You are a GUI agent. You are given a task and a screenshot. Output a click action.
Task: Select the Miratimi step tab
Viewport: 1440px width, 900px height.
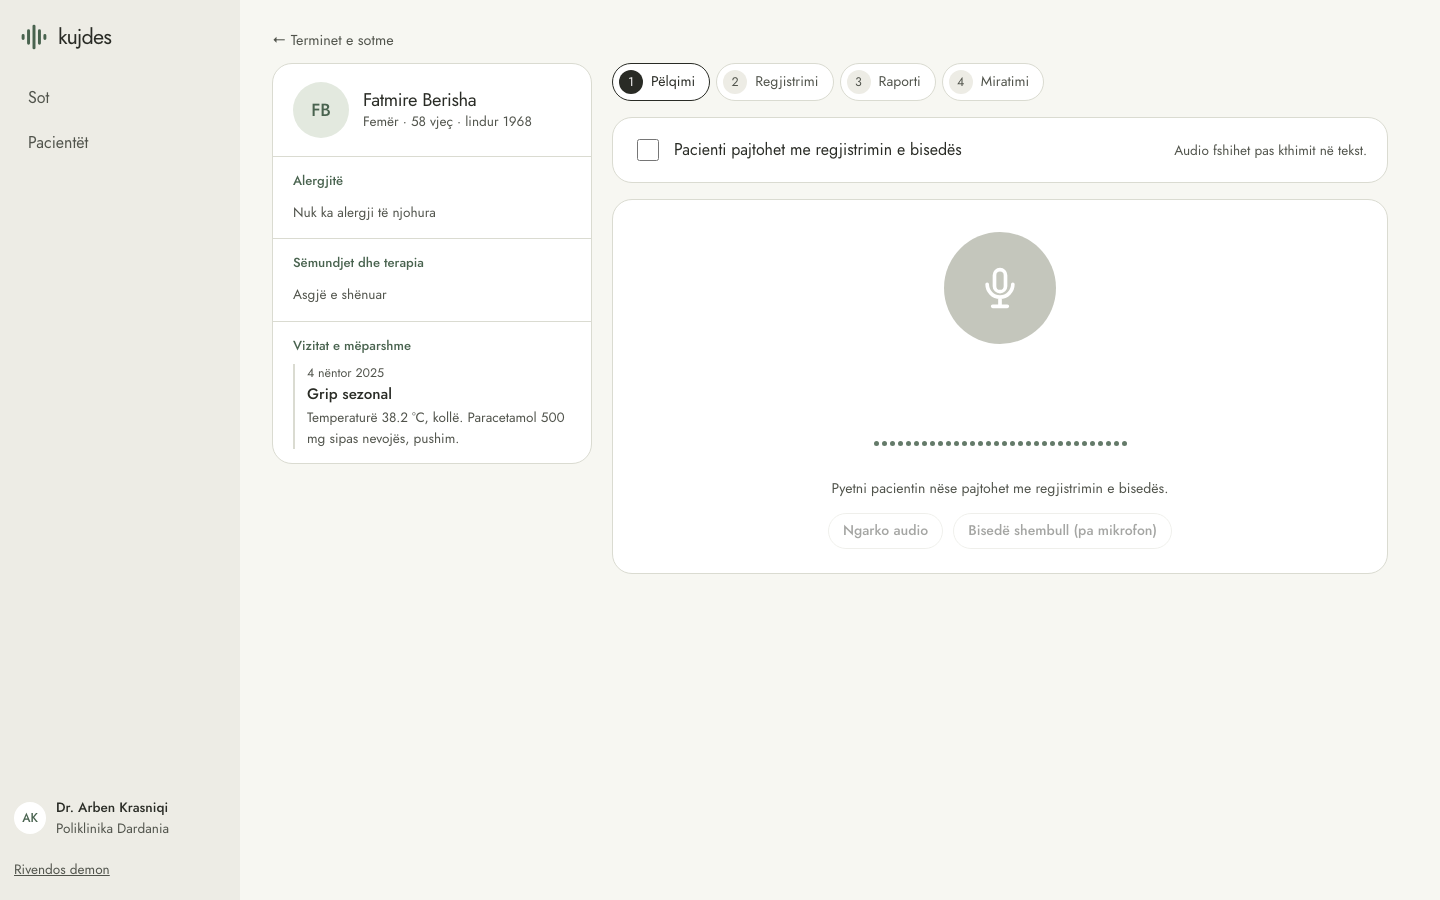993,82
